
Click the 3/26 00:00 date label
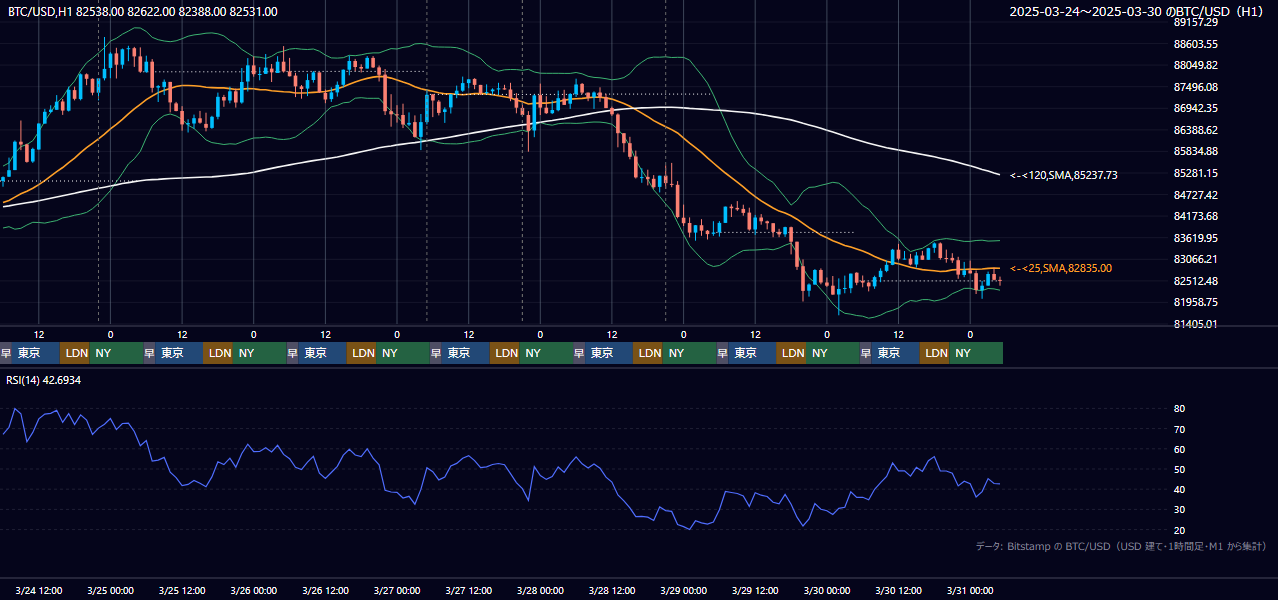tap(254, 590)
